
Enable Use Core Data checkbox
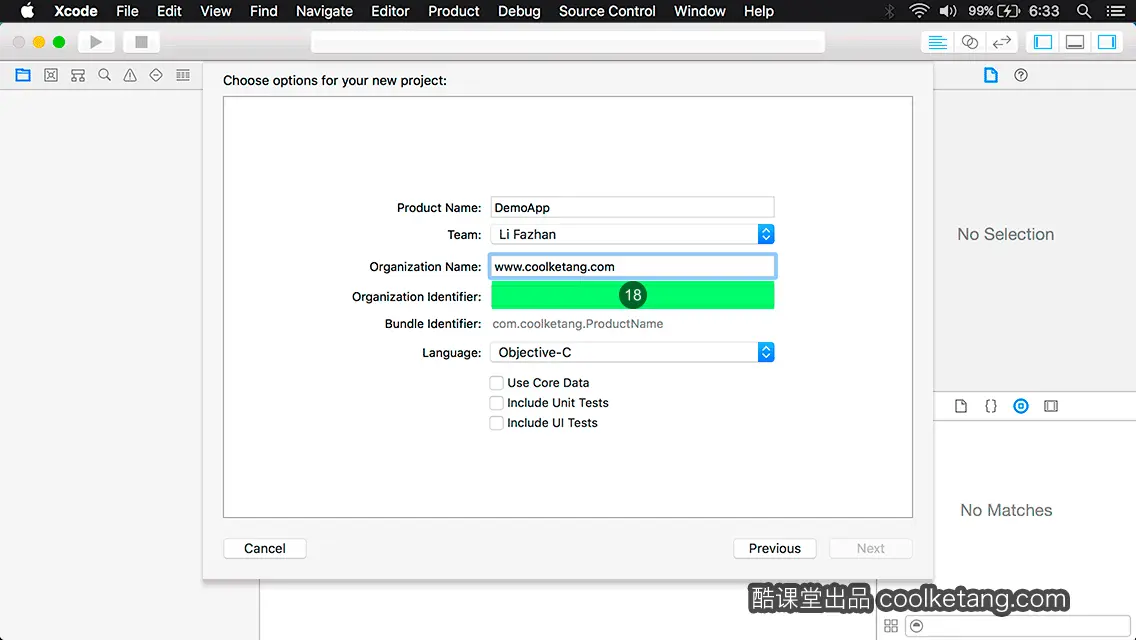[496, 383]
